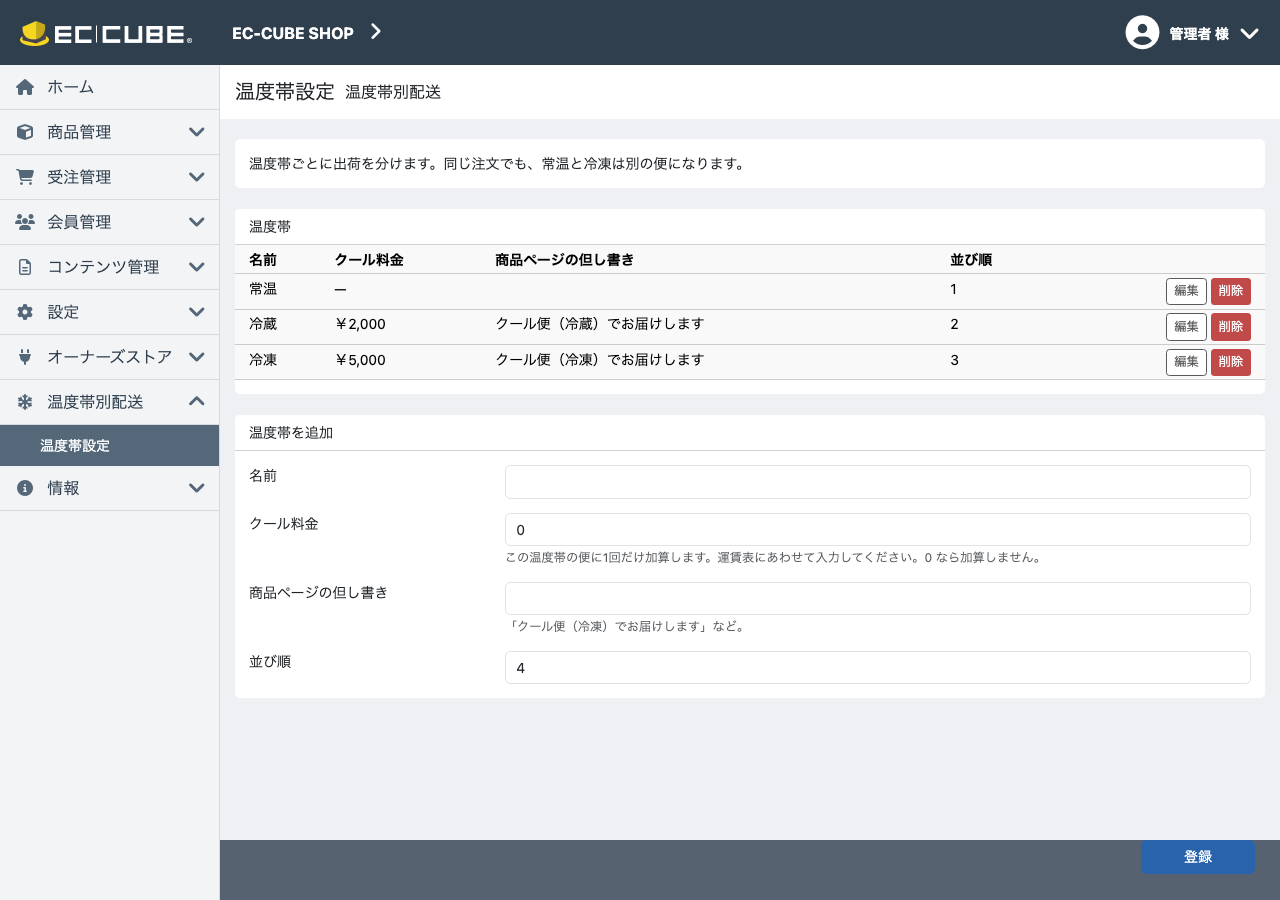Expand the 受注管理 menu chevron
The height and width of the screenshot is (900, 1280).
(197, 177)
